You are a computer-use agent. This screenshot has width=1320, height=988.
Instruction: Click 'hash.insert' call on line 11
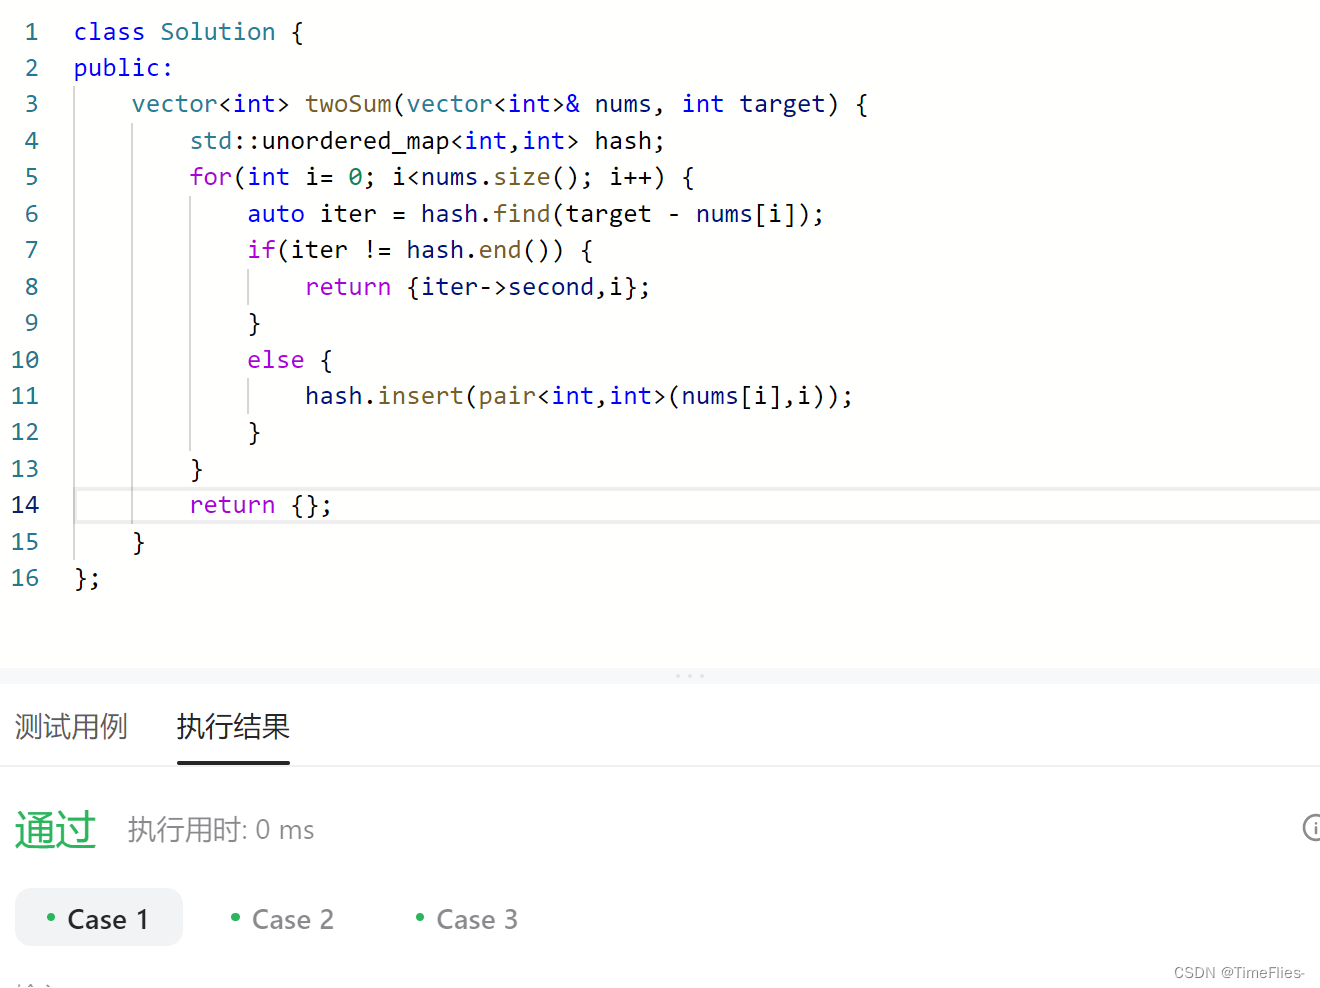(x=384, y=396)
